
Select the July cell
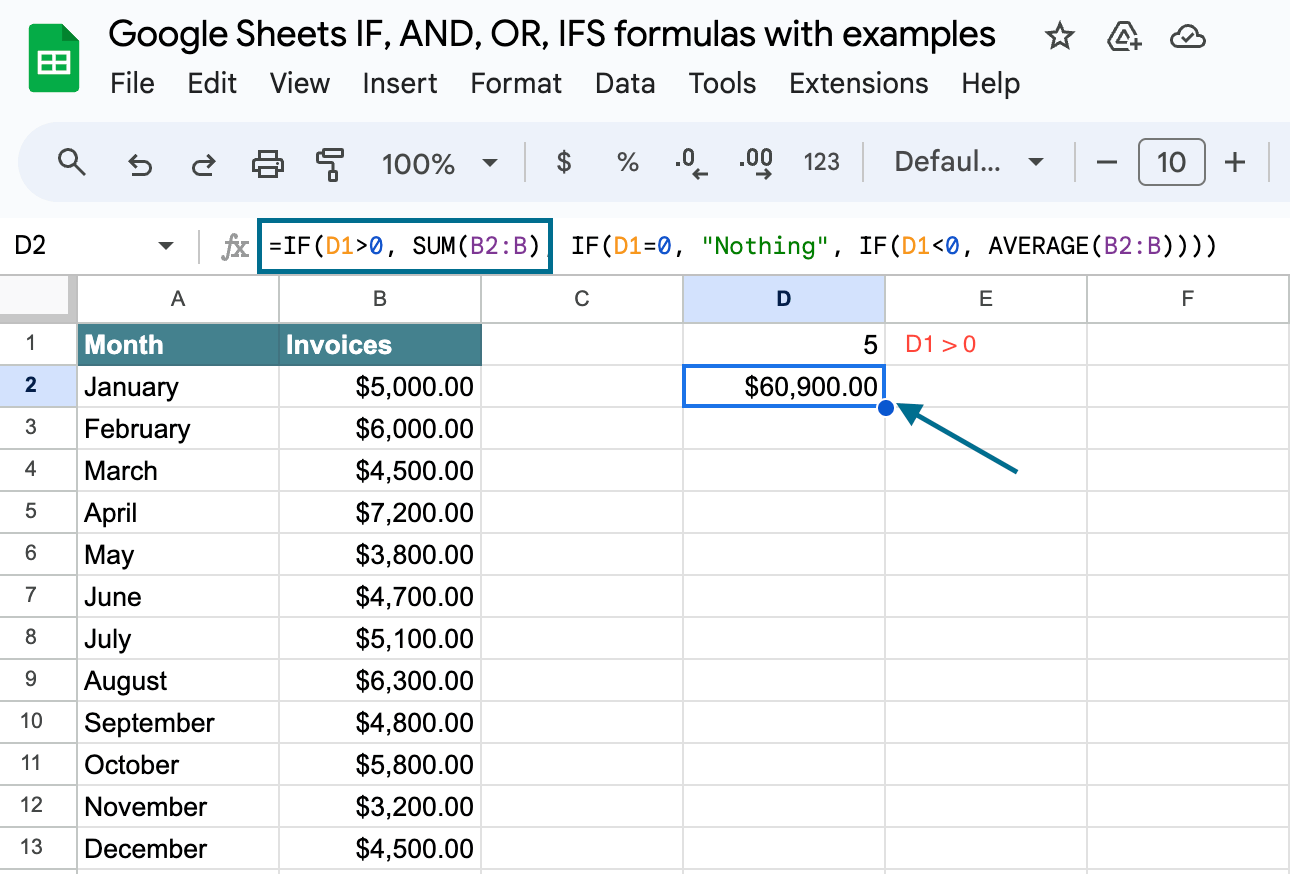(178, 638)
